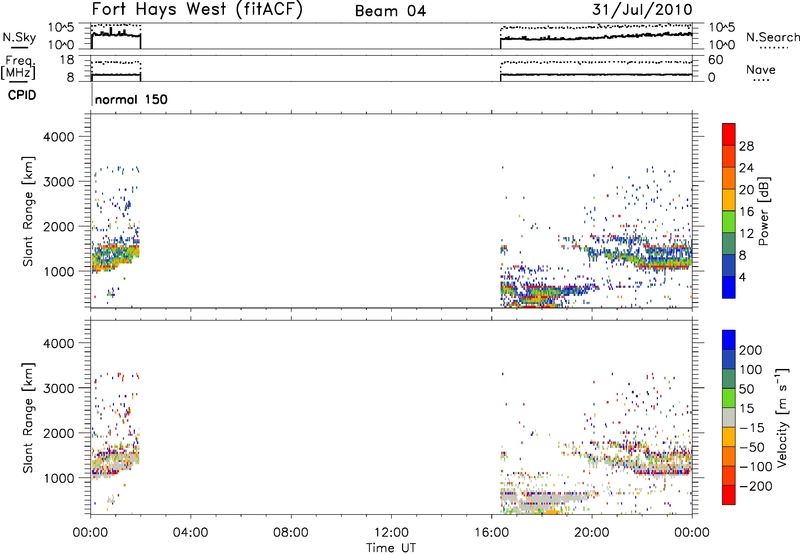Image resolution: width=800 pixels, height=554 pixels.
Task: Click the date text '31/Jul/2010'
Action: point(642,10)
